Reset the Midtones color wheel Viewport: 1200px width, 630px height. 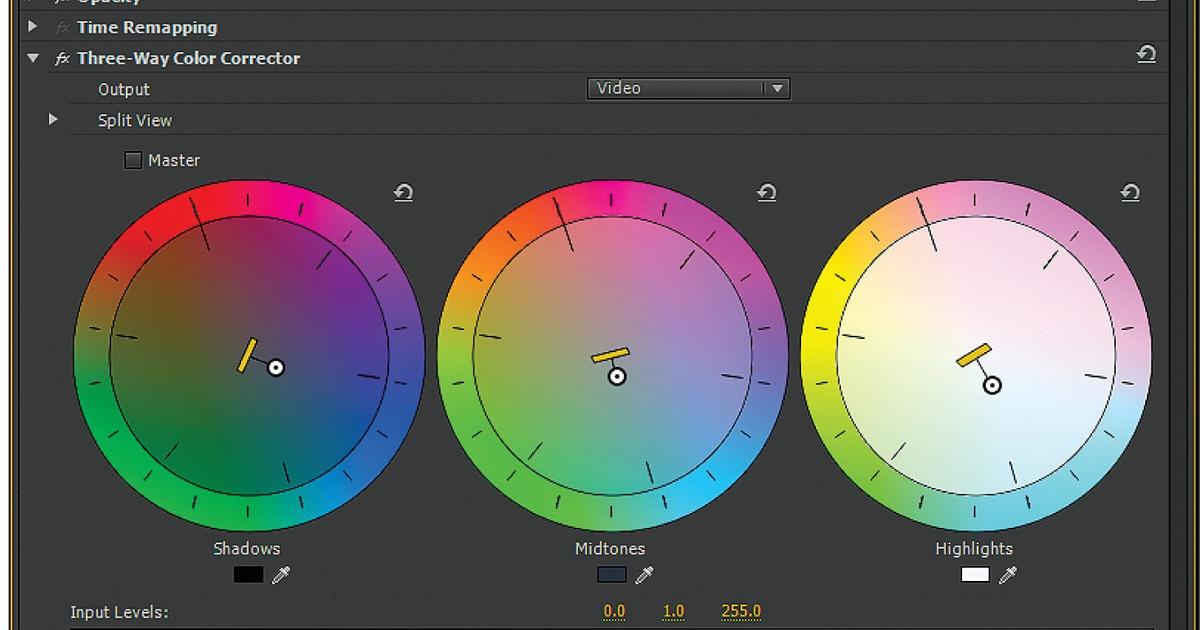(x=766, y=192)
